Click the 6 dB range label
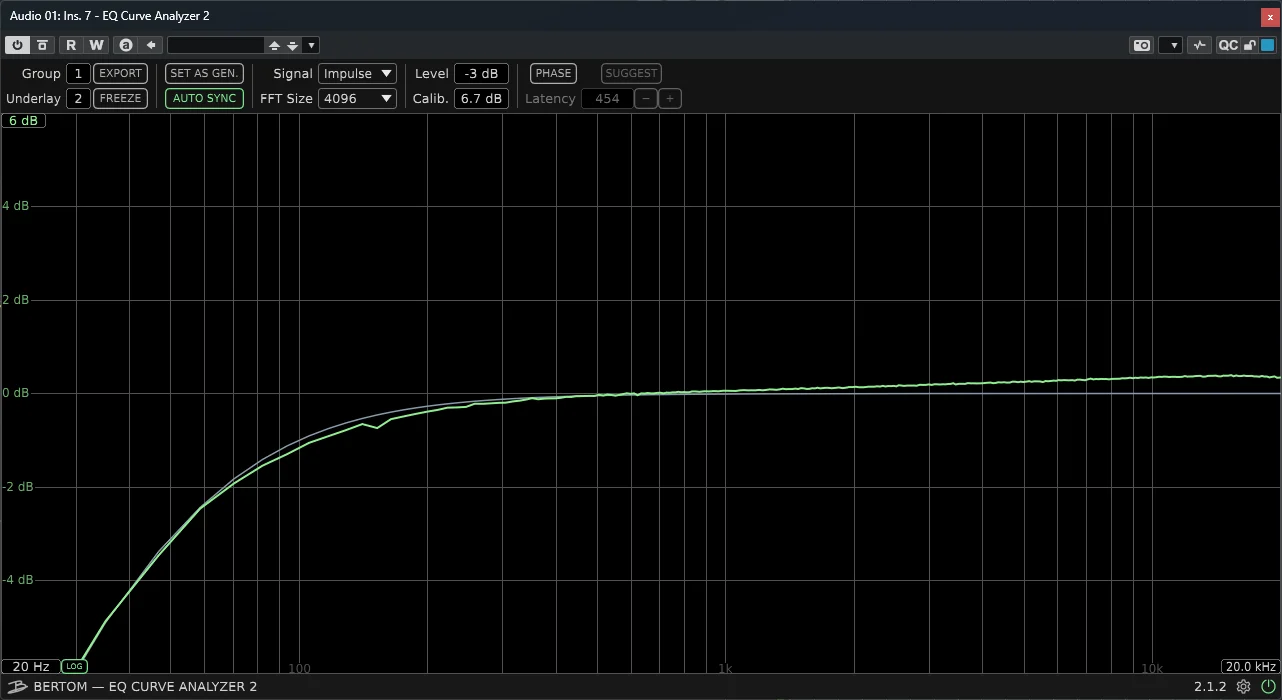1282x700 pixels. point(24,120)
